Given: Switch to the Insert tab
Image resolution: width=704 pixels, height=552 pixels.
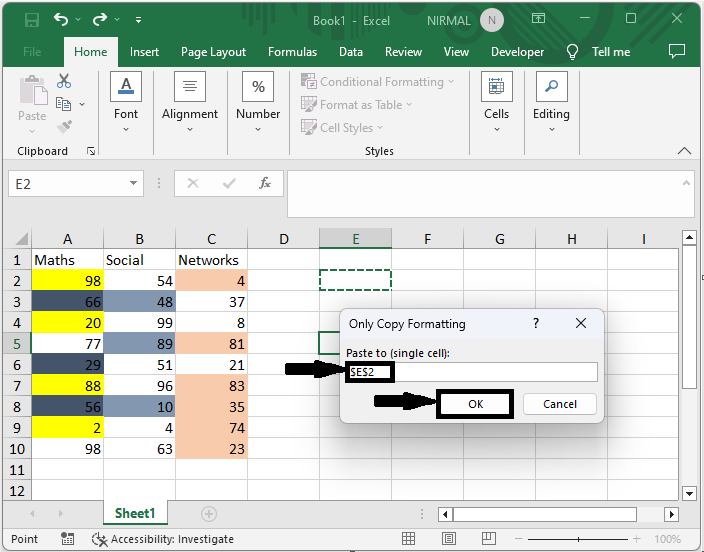Looking at the screenshot, I should click(144, 52).
